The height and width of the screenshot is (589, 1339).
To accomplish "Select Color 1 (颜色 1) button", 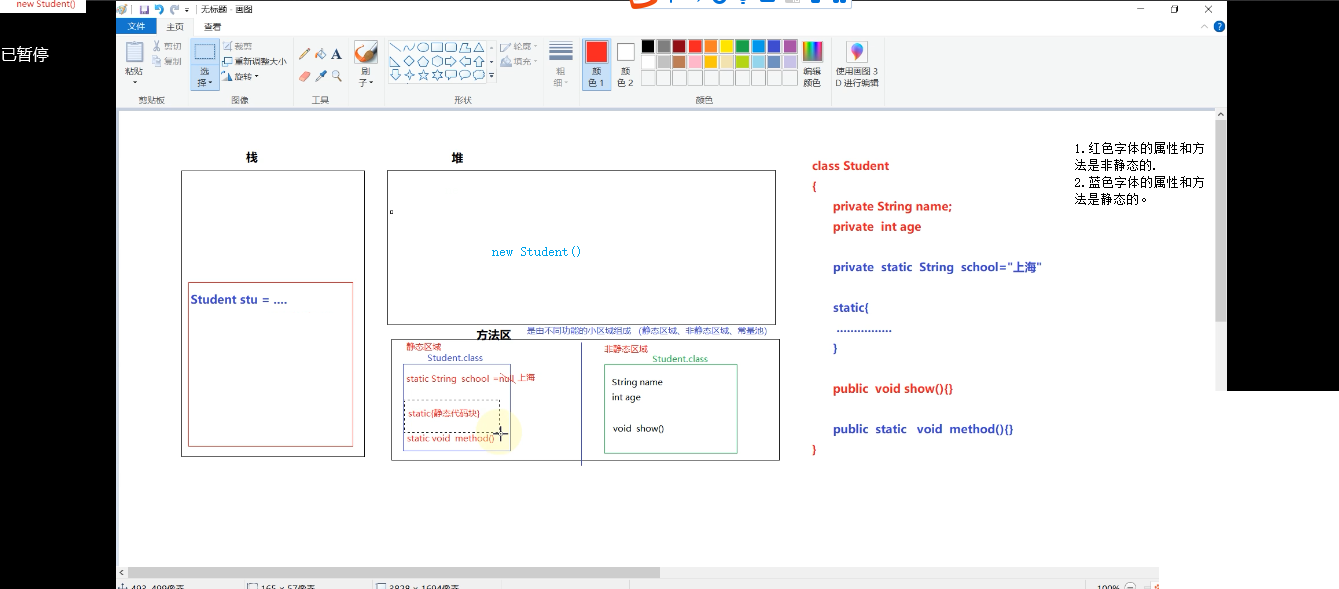I will (597, 65).
